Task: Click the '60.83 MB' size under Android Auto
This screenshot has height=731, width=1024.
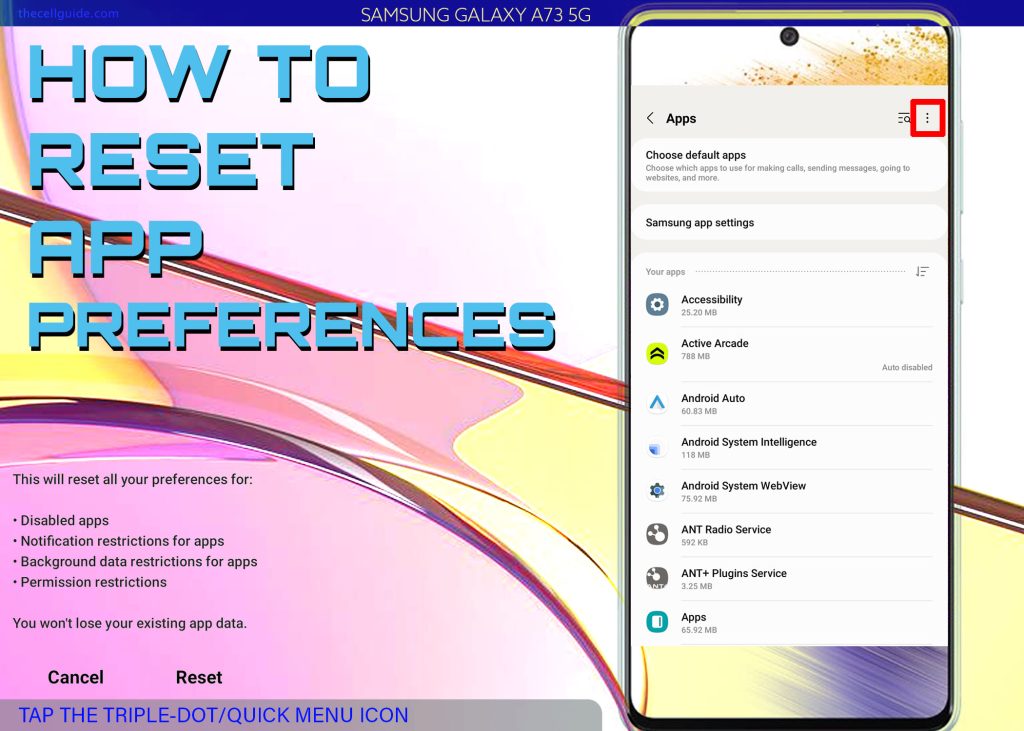Action: tap(699, 411)
